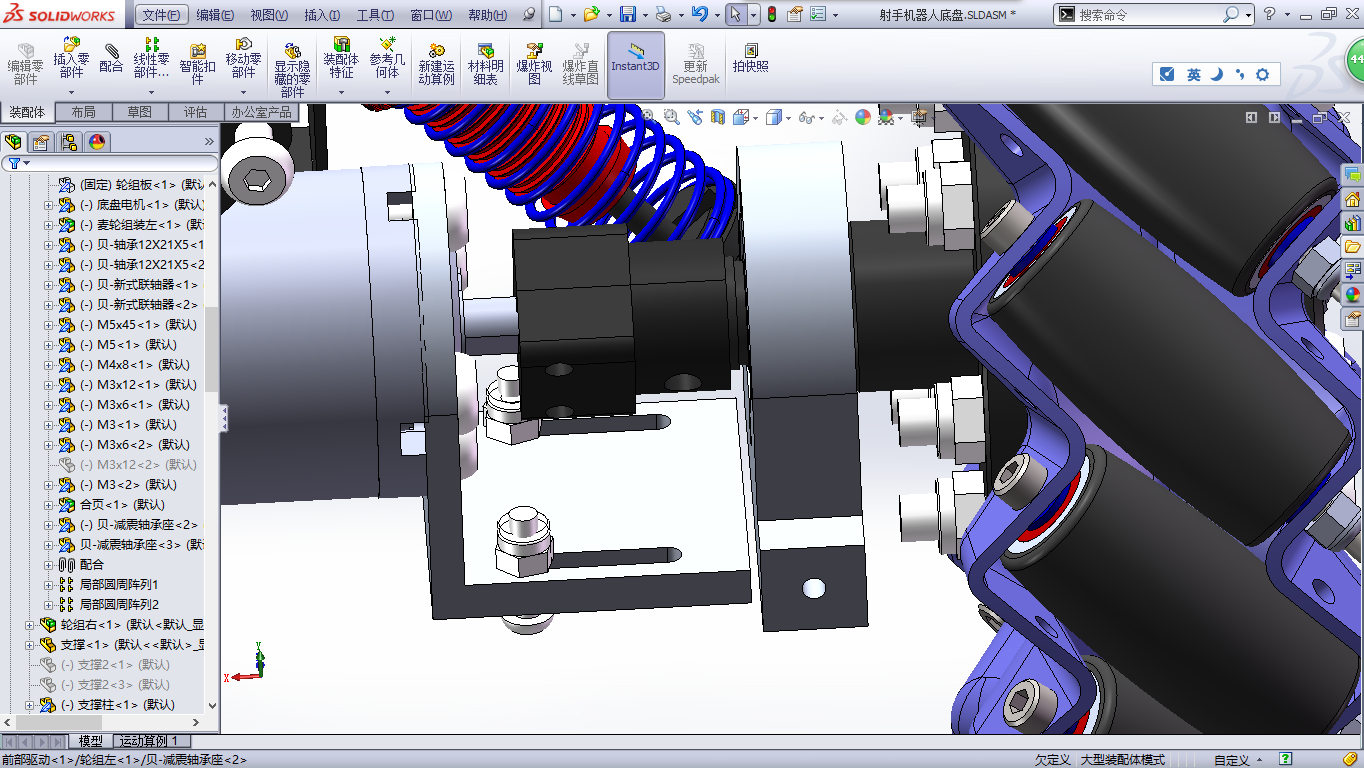Switch to the 布局 tab
The height and width of the screenshot is (768, 1364).
(x=84, y=112)
